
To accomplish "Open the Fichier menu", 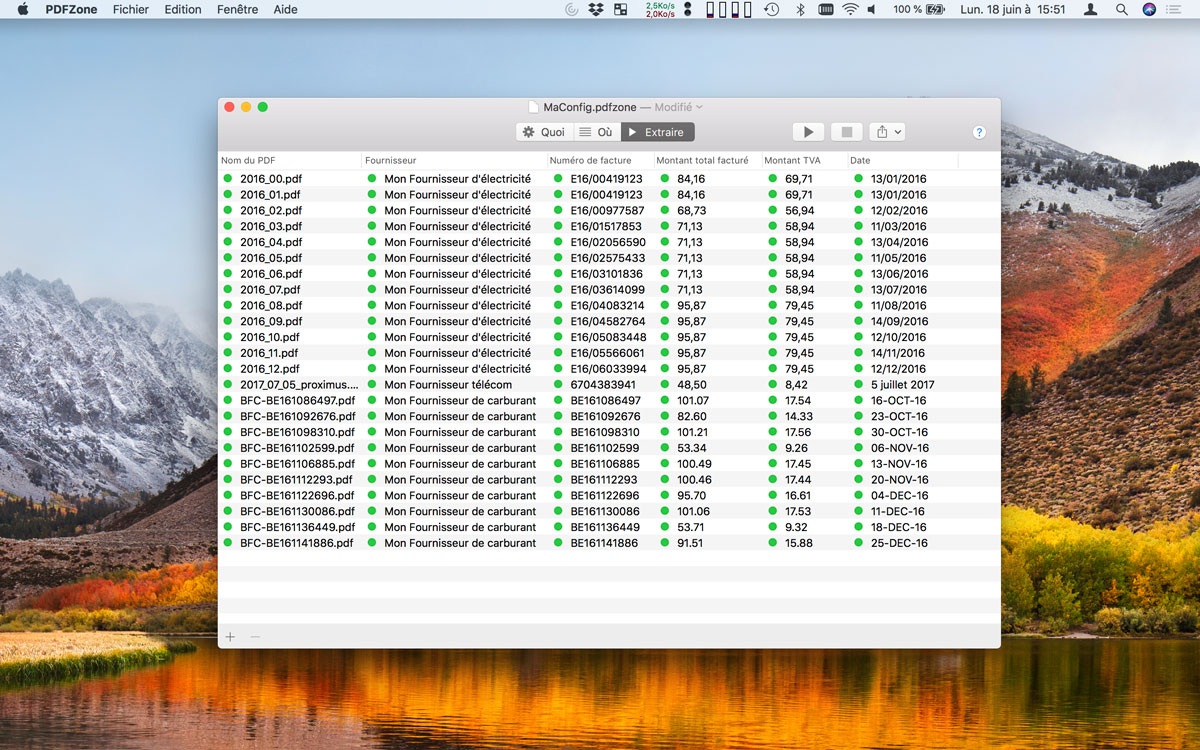I will (131, 9).
